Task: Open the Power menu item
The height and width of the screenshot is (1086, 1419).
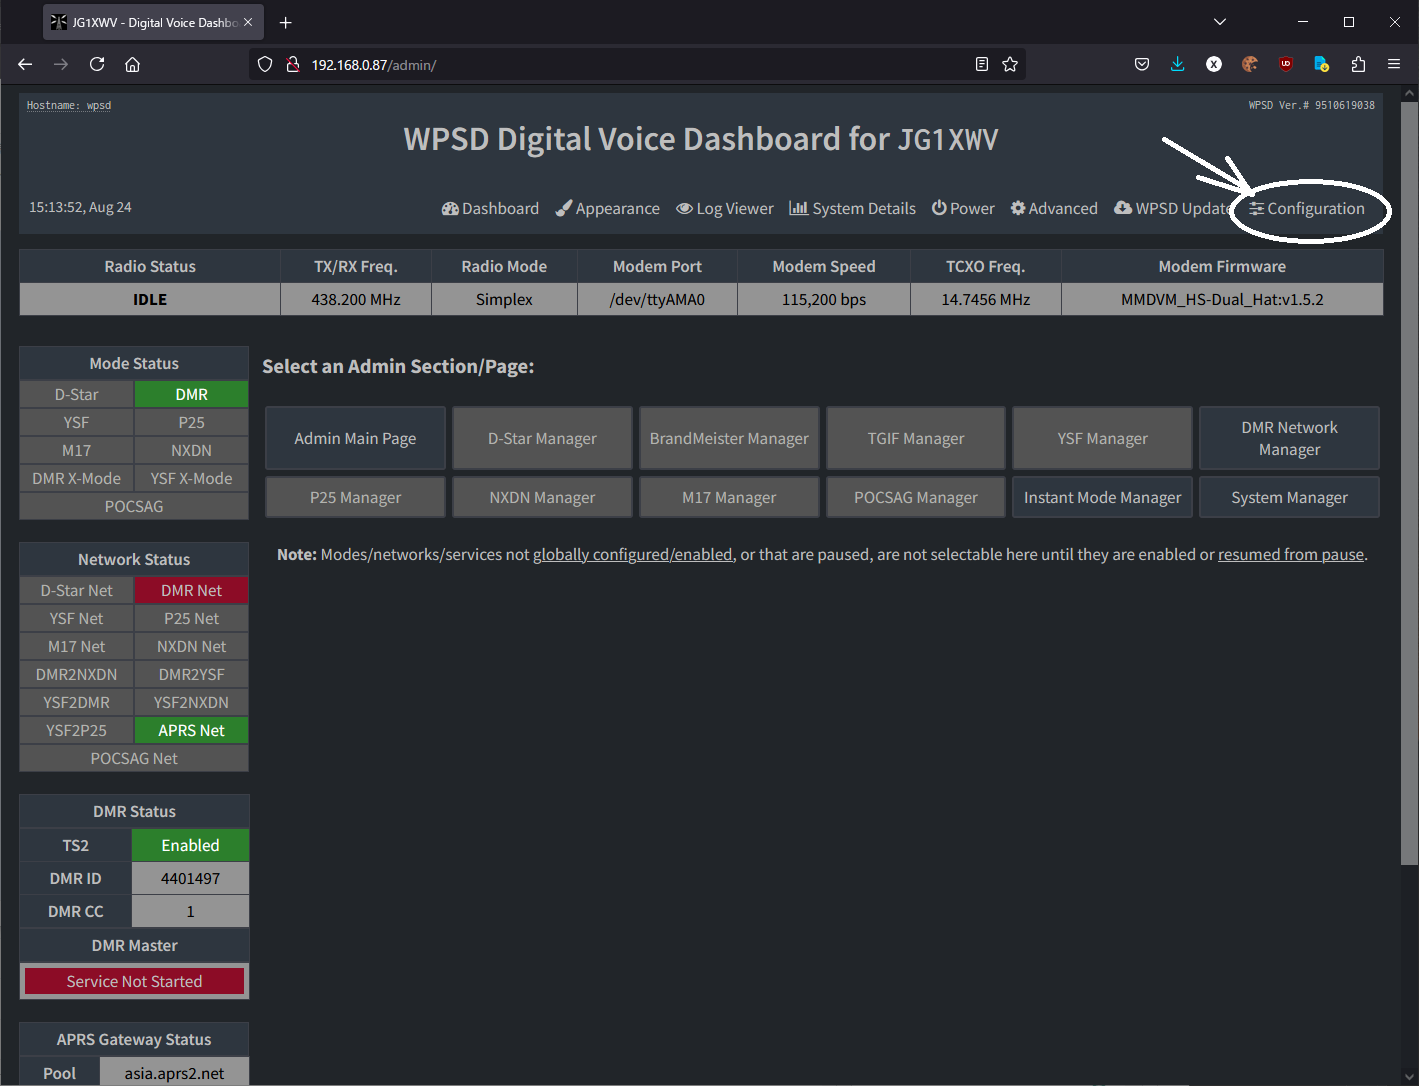Action: (963, 208)
